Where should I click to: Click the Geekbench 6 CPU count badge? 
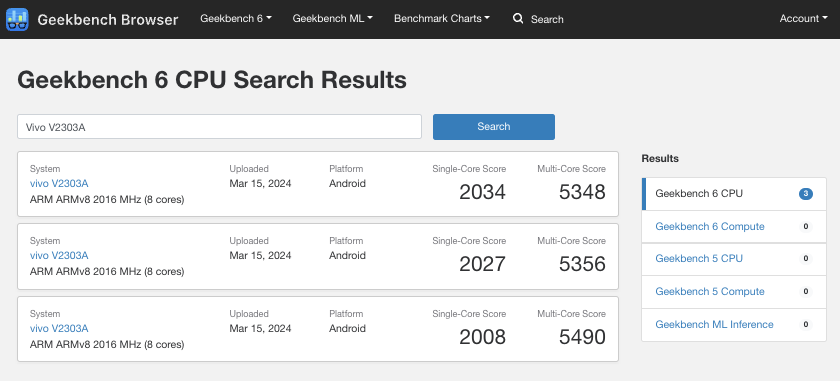(x=806, y=193)
